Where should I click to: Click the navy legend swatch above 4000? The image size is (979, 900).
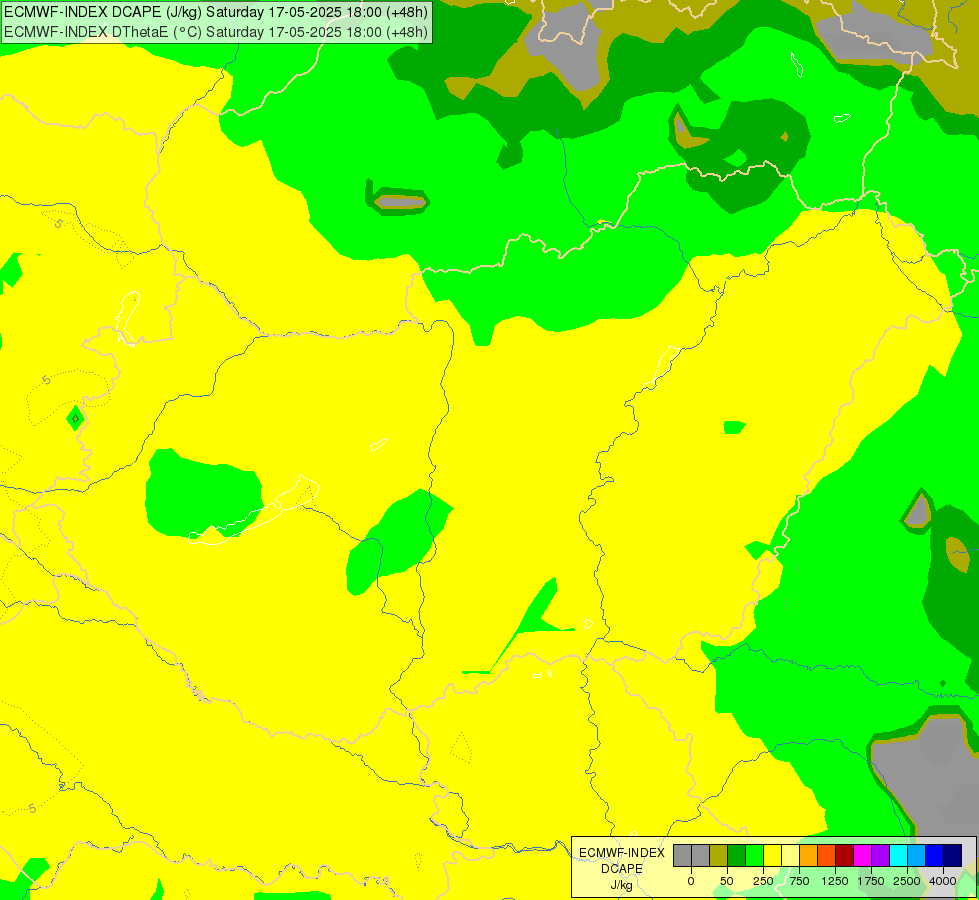tap(953, 855)
